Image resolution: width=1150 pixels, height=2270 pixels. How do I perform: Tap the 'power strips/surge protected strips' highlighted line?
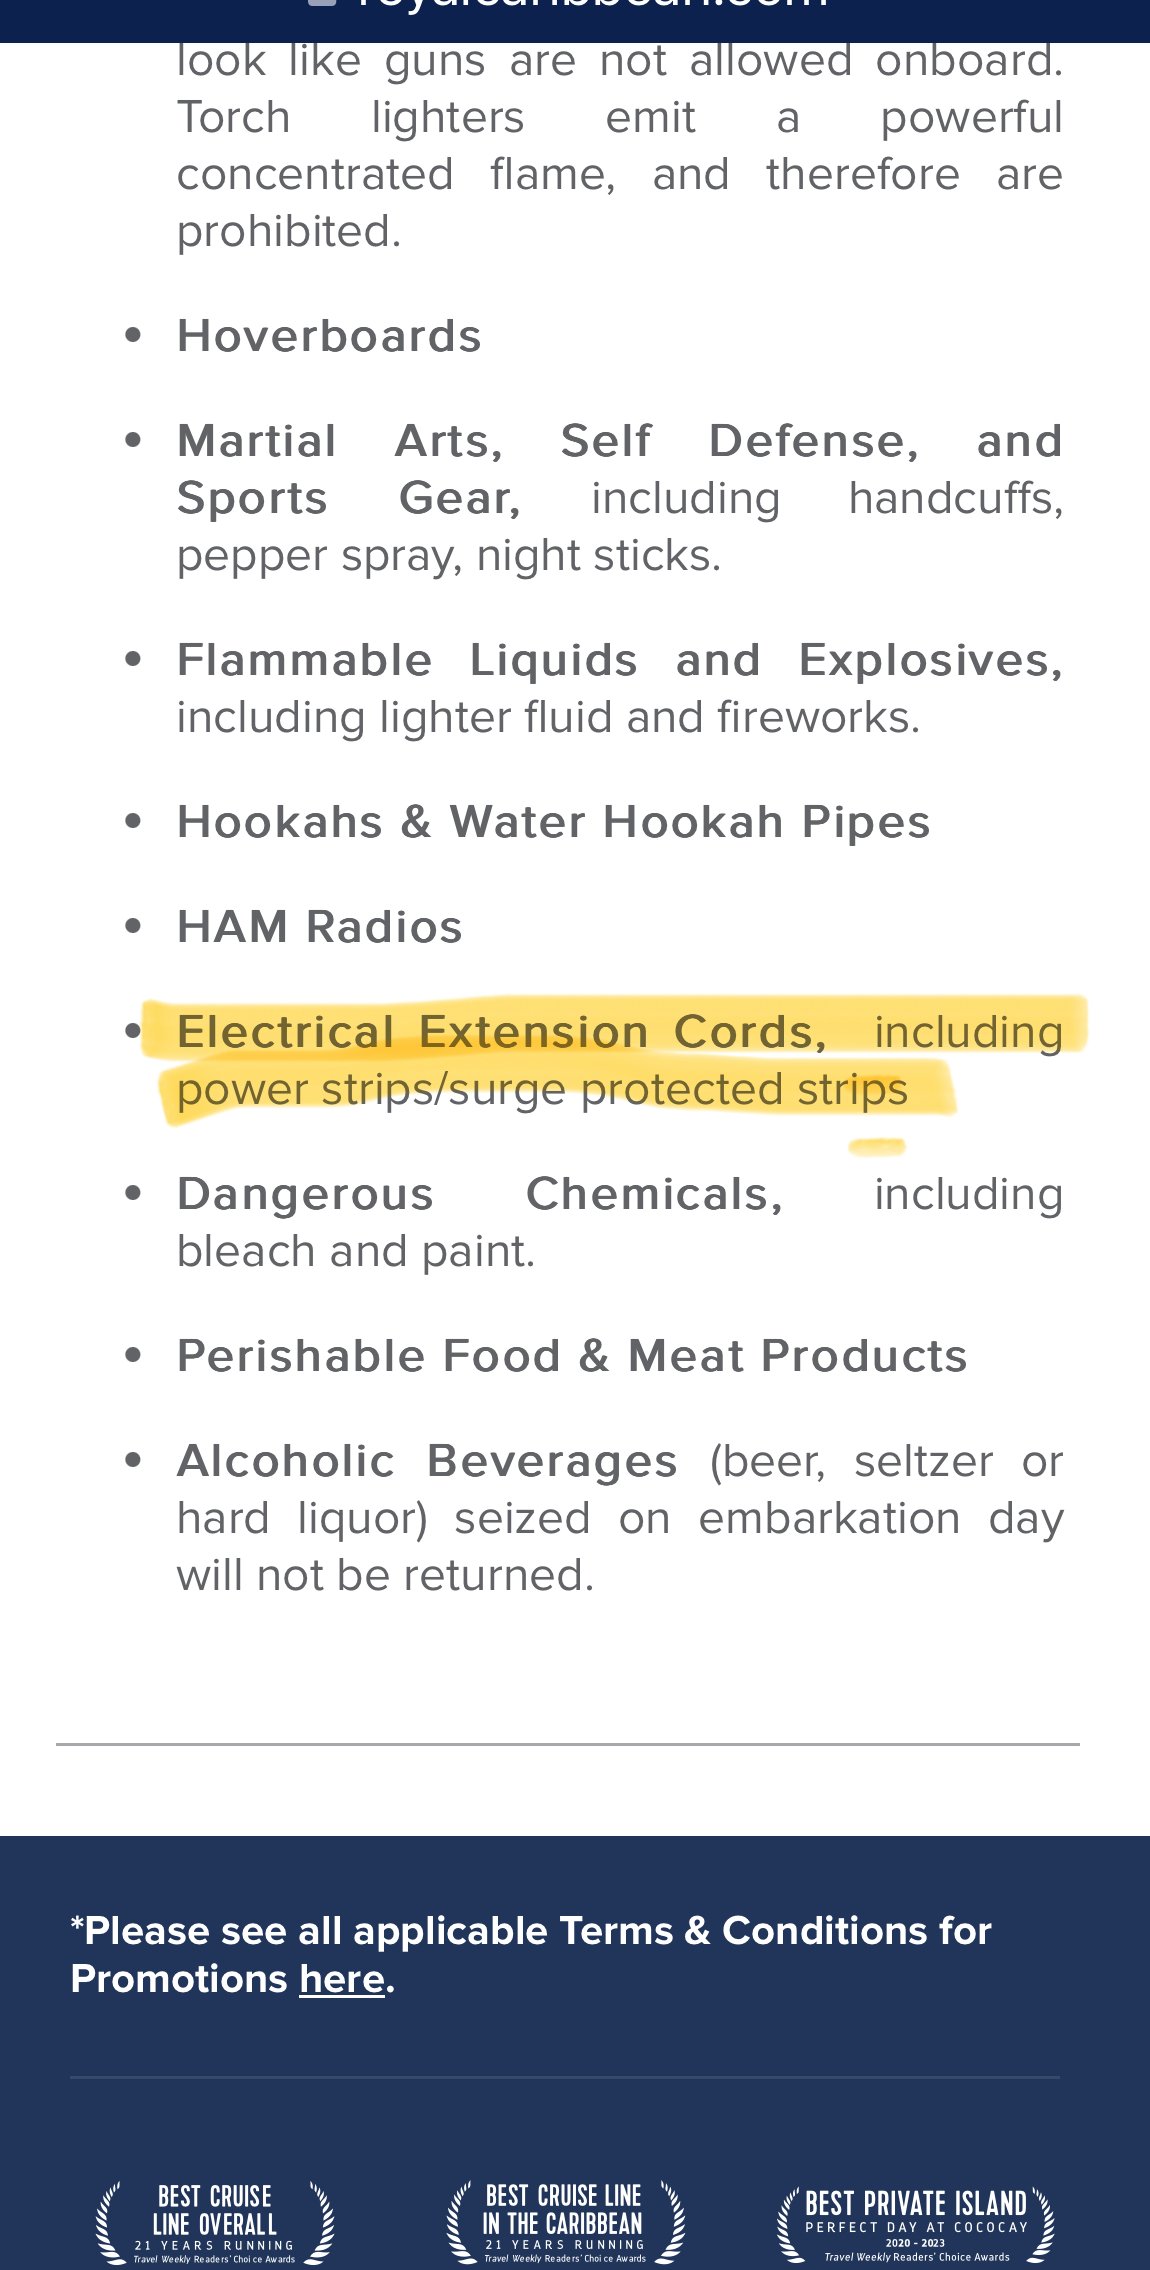pyautogui.click(x=542, y=1090)
